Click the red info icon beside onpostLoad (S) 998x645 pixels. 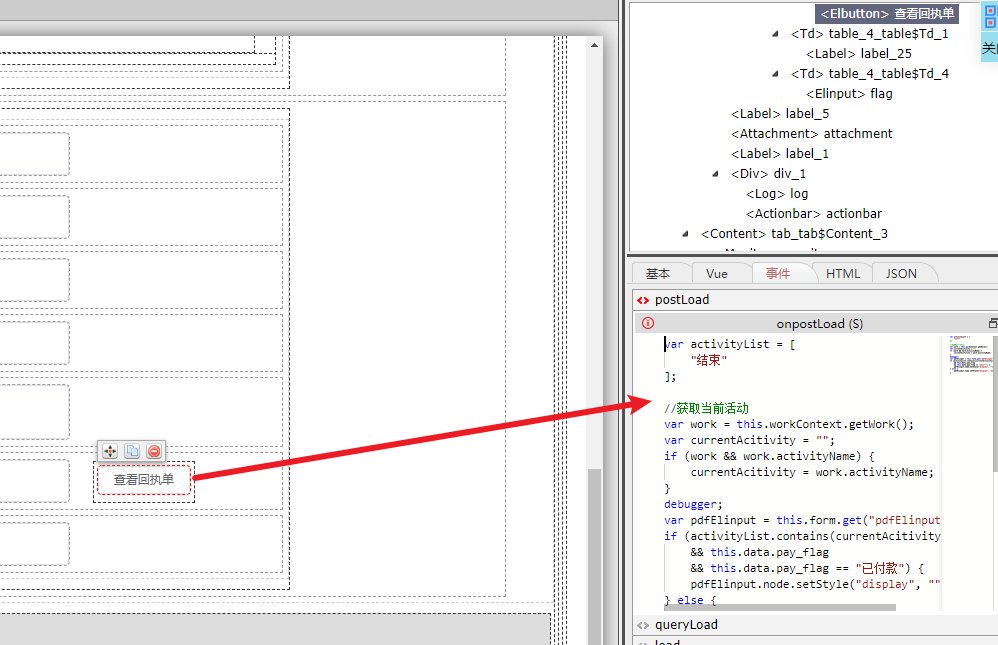click(647, 323)
